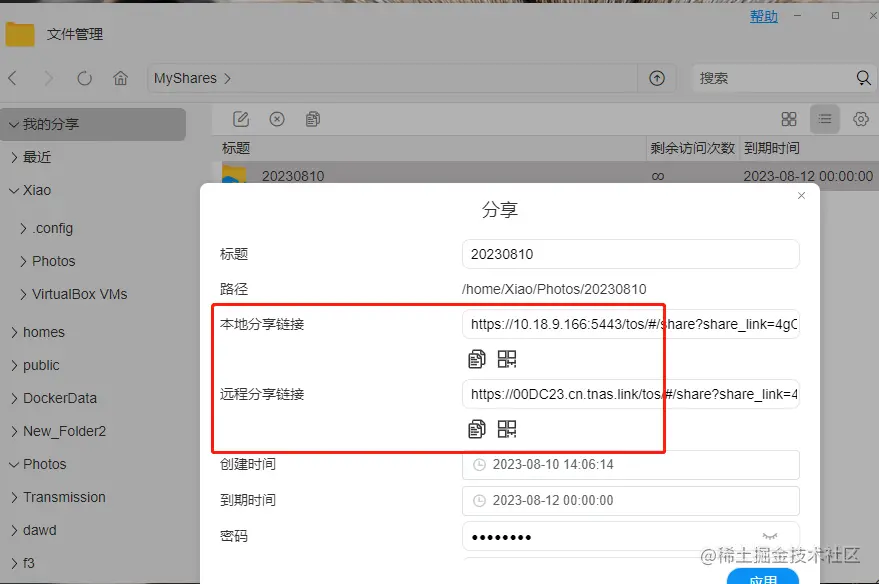
Task: Open the view settings gear
Action: click(861, 119)
